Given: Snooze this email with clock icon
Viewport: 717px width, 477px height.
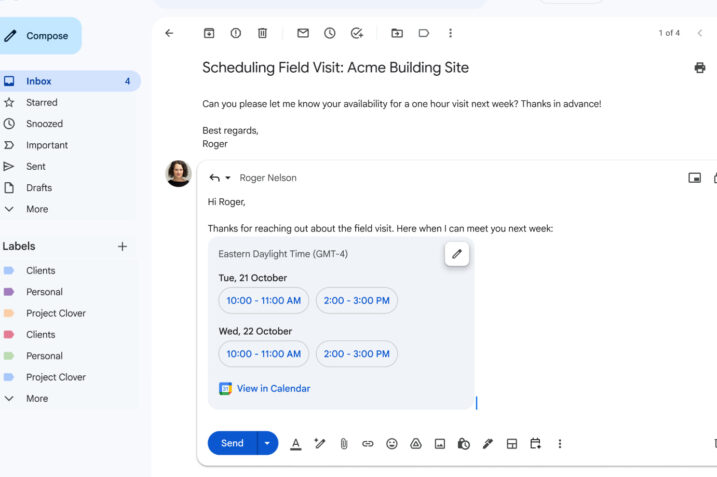Looking at the screenshot, I should [x=330, y=33].
